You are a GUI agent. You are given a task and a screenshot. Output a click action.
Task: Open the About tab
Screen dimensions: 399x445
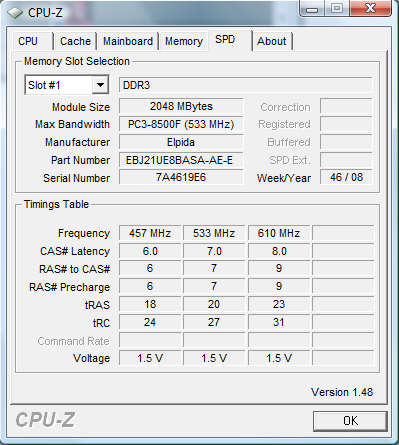pos(272,41)
